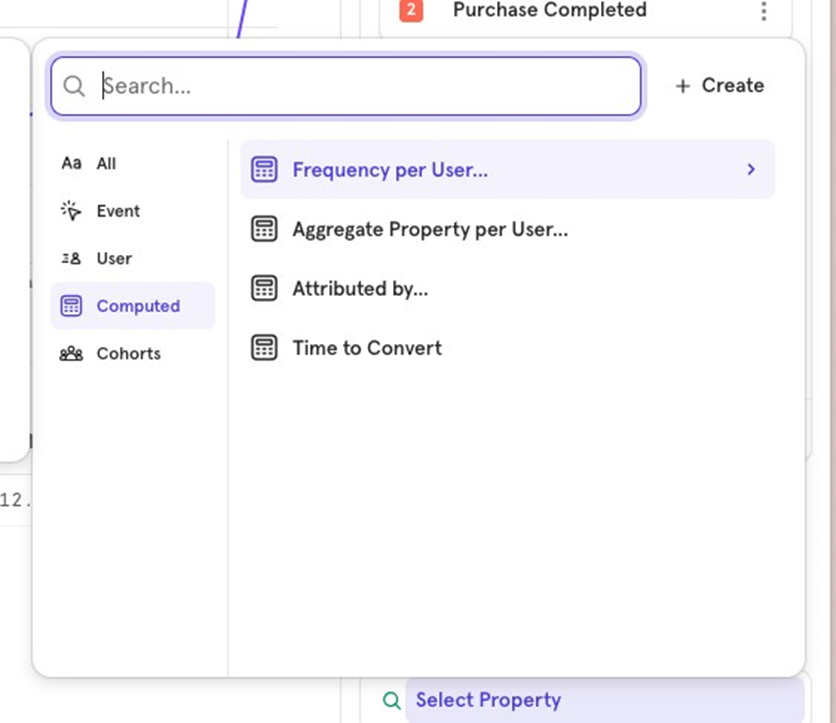Switch to the User category
Viewport: 836px width, 723px height.
point(113,258)
